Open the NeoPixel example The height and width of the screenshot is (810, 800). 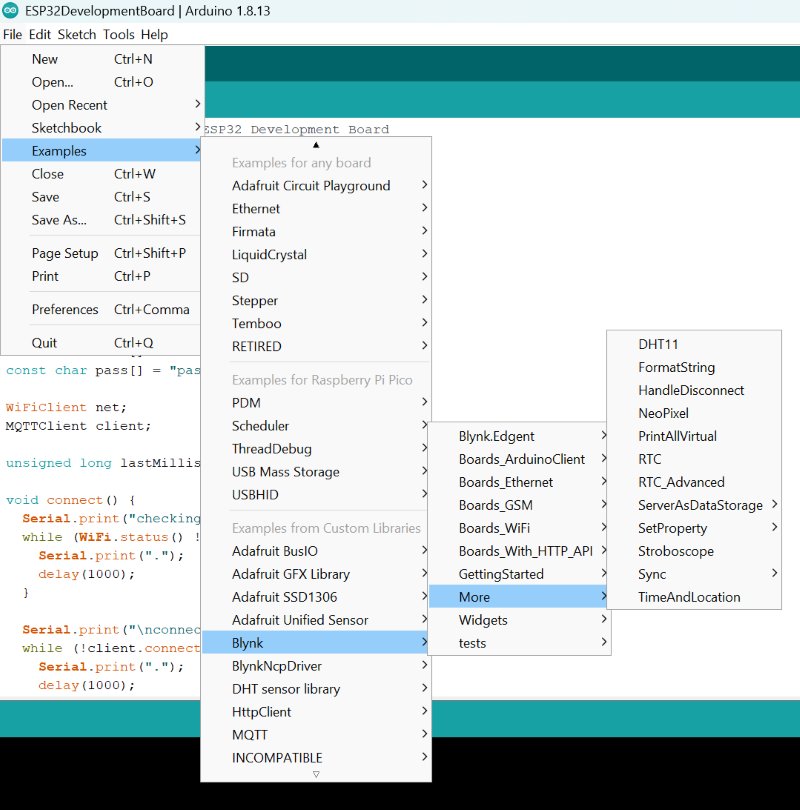point(694,413)
